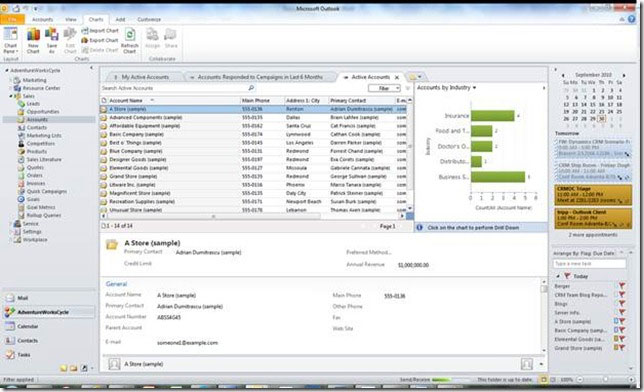Open the My Active Accounts view tab

point(145,77)
